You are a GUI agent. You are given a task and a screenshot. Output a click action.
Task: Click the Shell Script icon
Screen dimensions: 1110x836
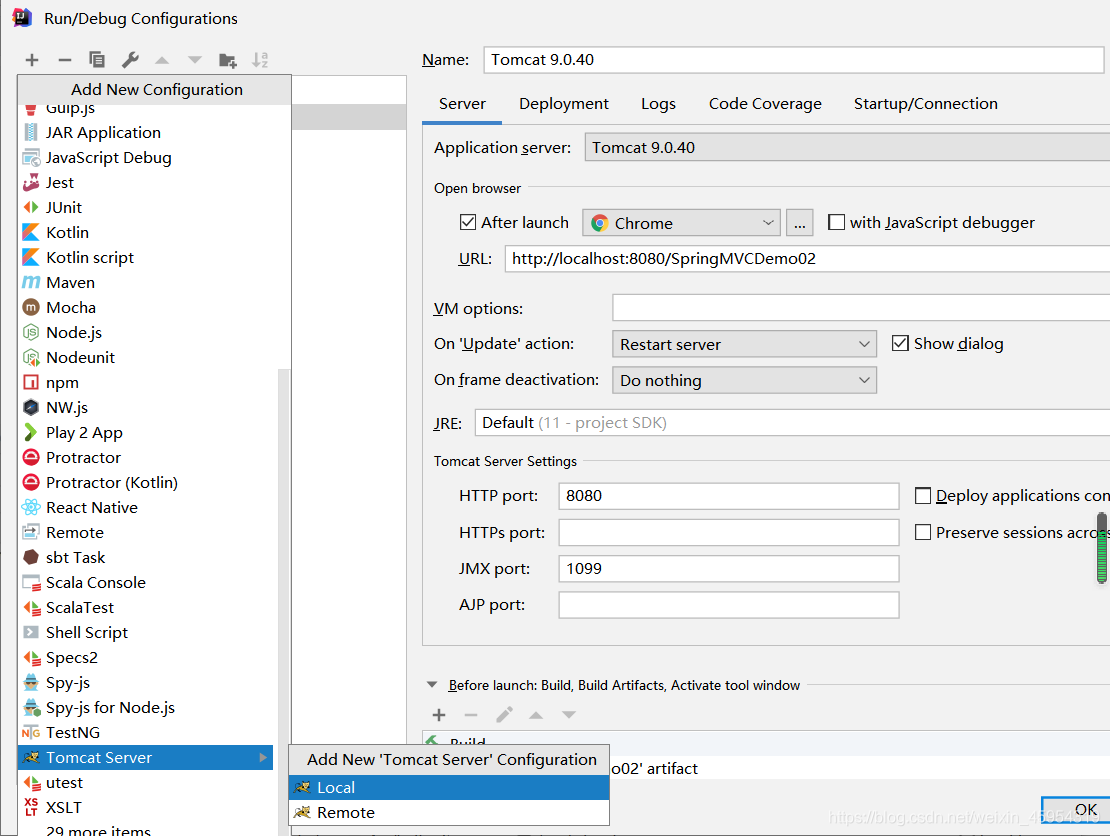click(30, 632)
